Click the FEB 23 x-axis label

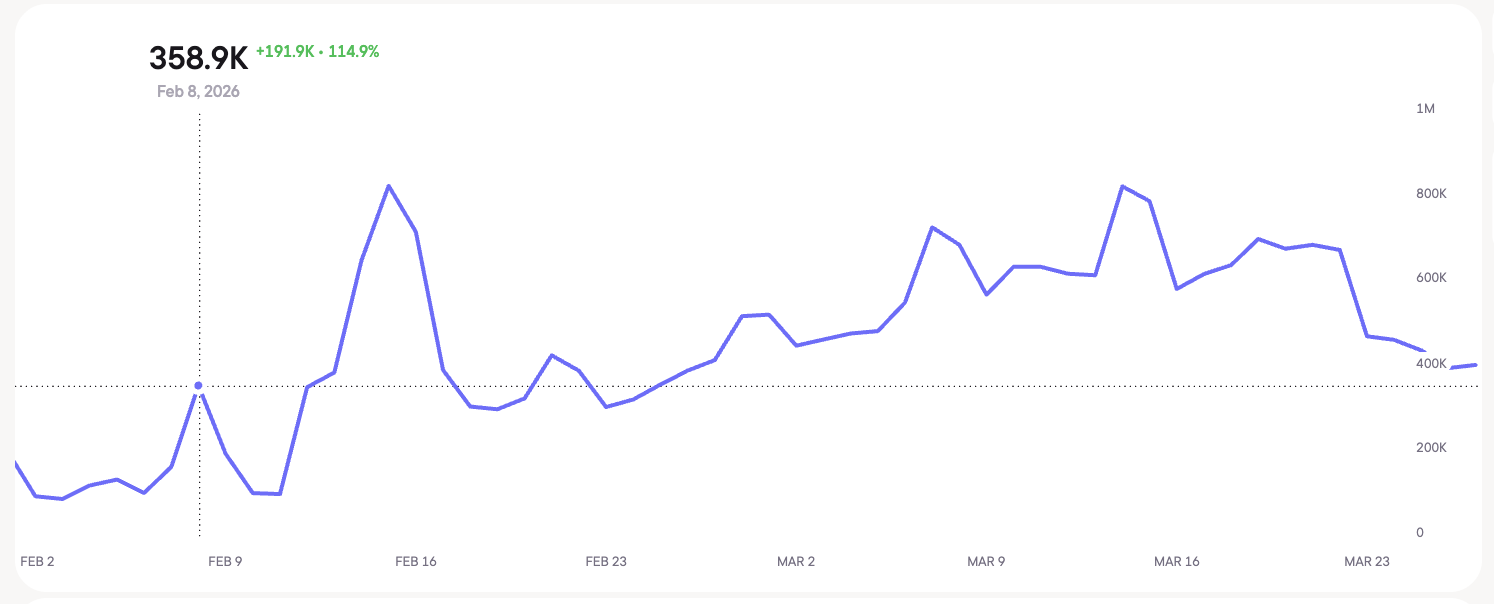point(606,562)
